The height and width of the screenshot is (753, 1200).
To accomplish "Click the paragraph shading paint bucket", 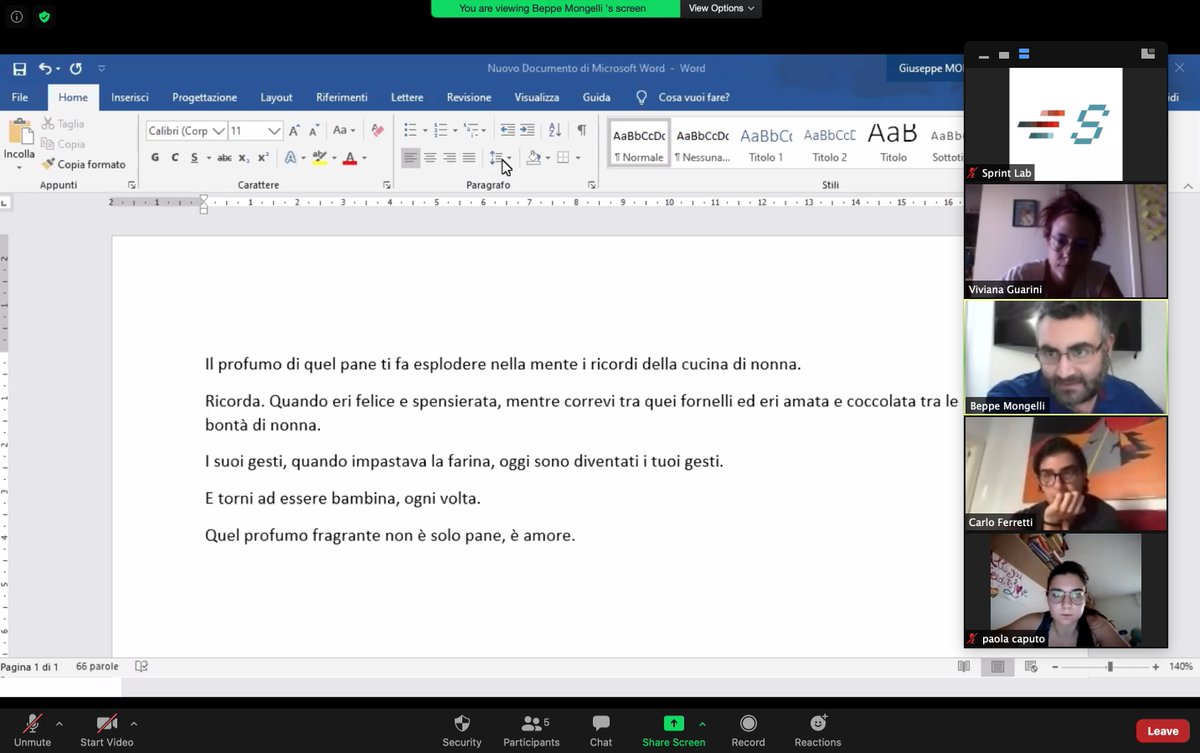I will tap(534, 158).
